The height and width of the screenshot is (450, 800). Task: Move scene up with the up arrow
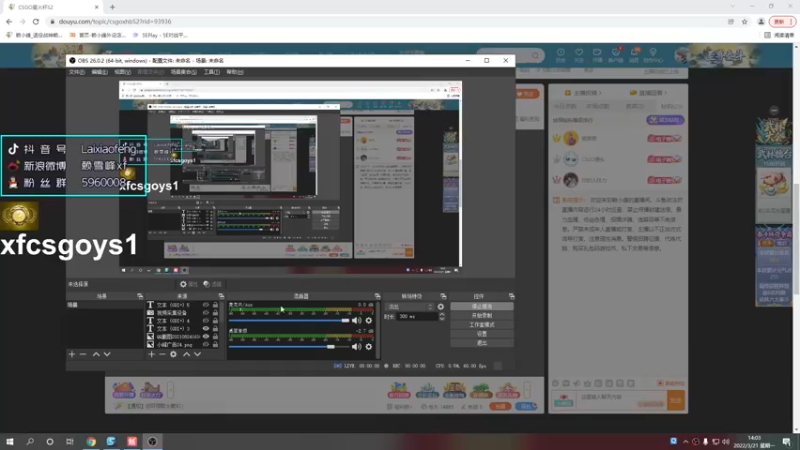pyautogui.click(x=96, y=354)
